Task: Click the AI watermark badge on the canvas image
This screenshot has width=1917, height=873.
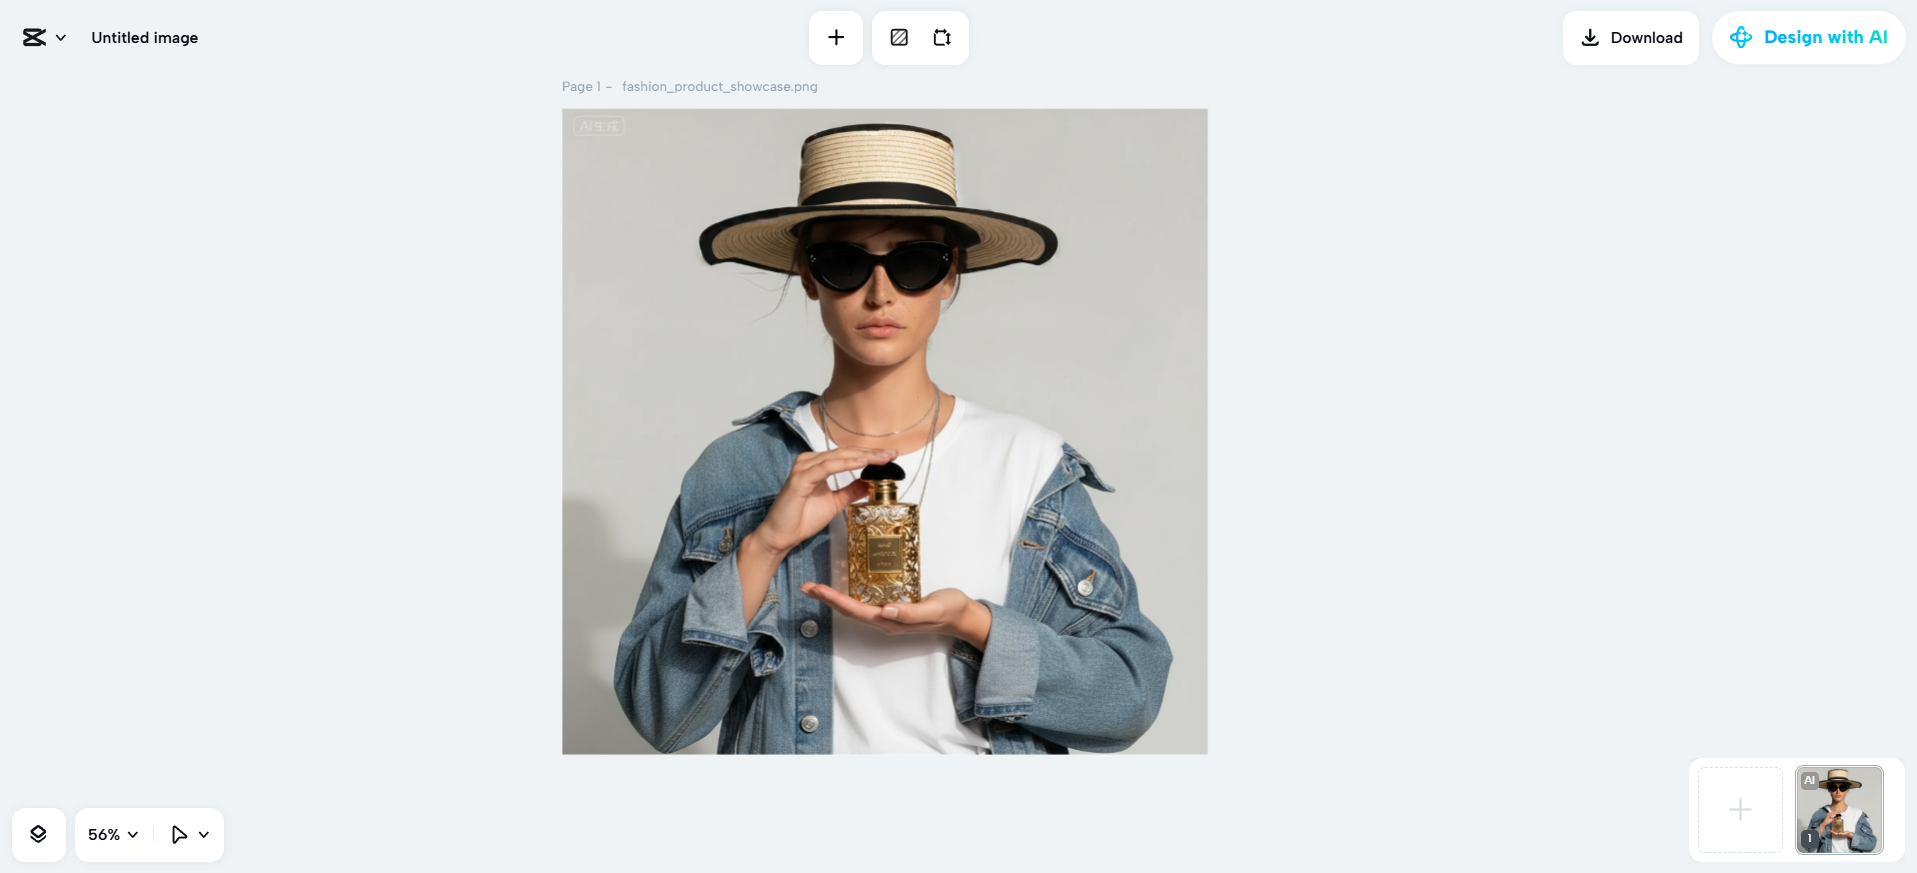Action: (599, 126)
